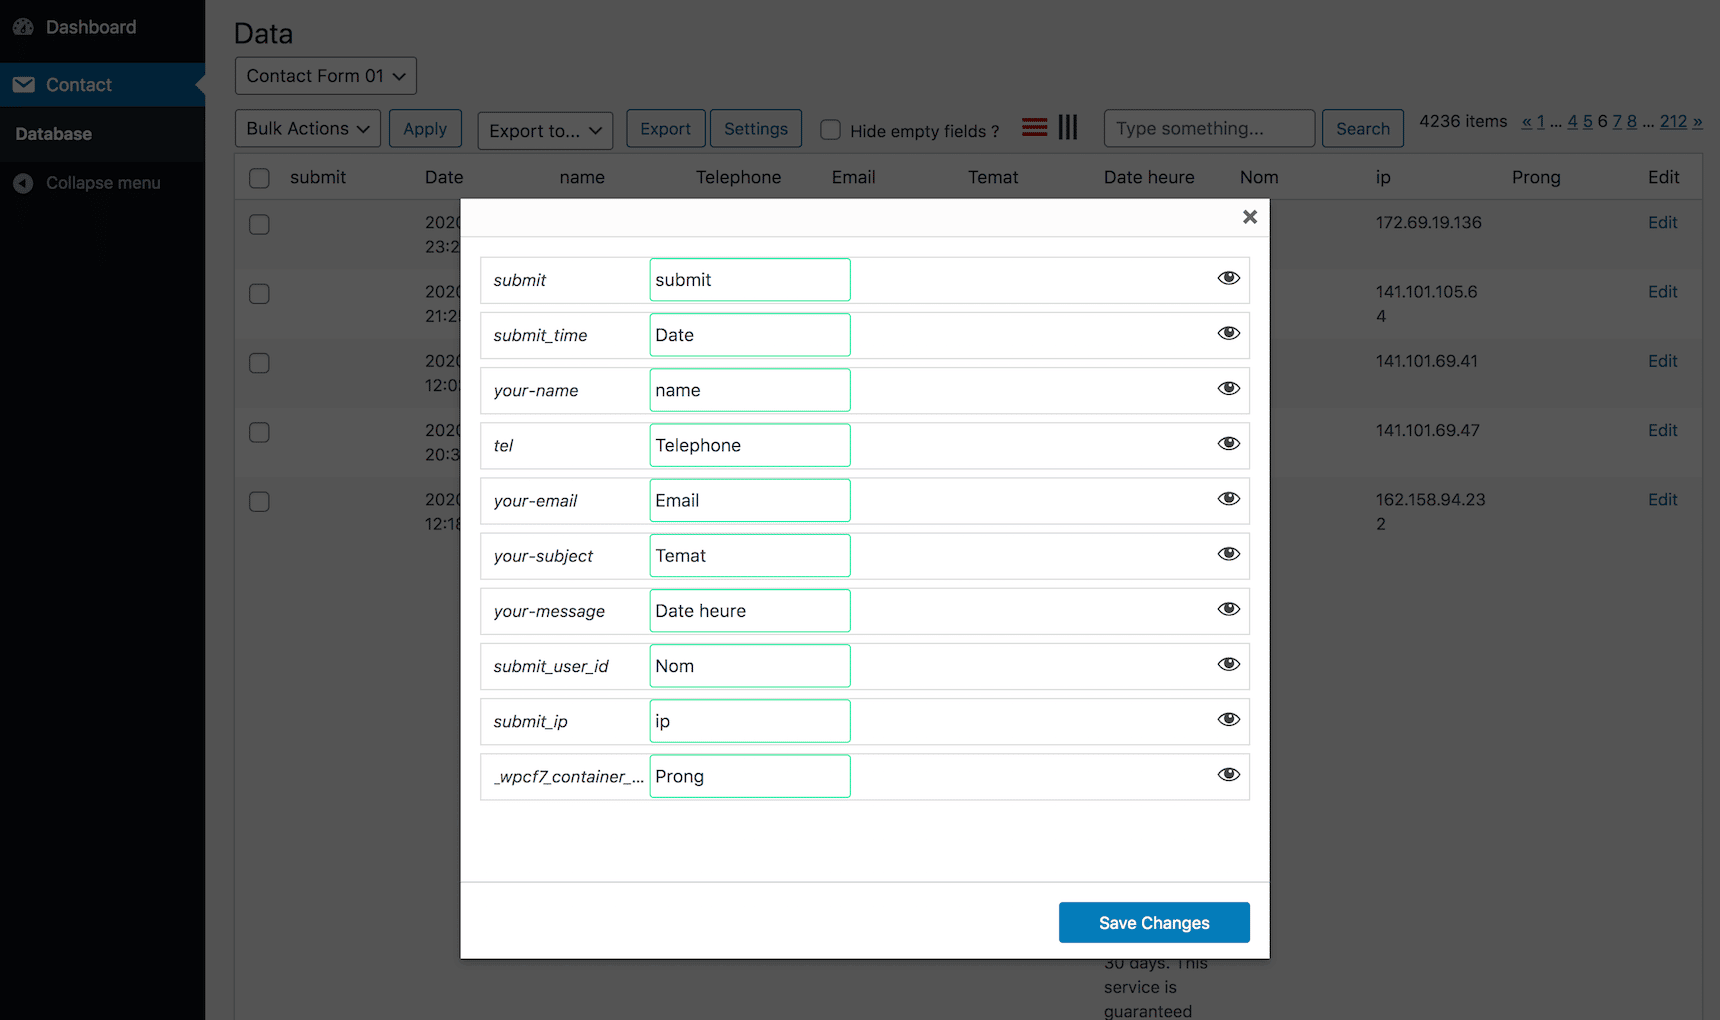This screenshot has height=1020, width=1720.
Task: Click Save Changes in the dialog
Action: pyautogui.click(x=1153, y=922)
